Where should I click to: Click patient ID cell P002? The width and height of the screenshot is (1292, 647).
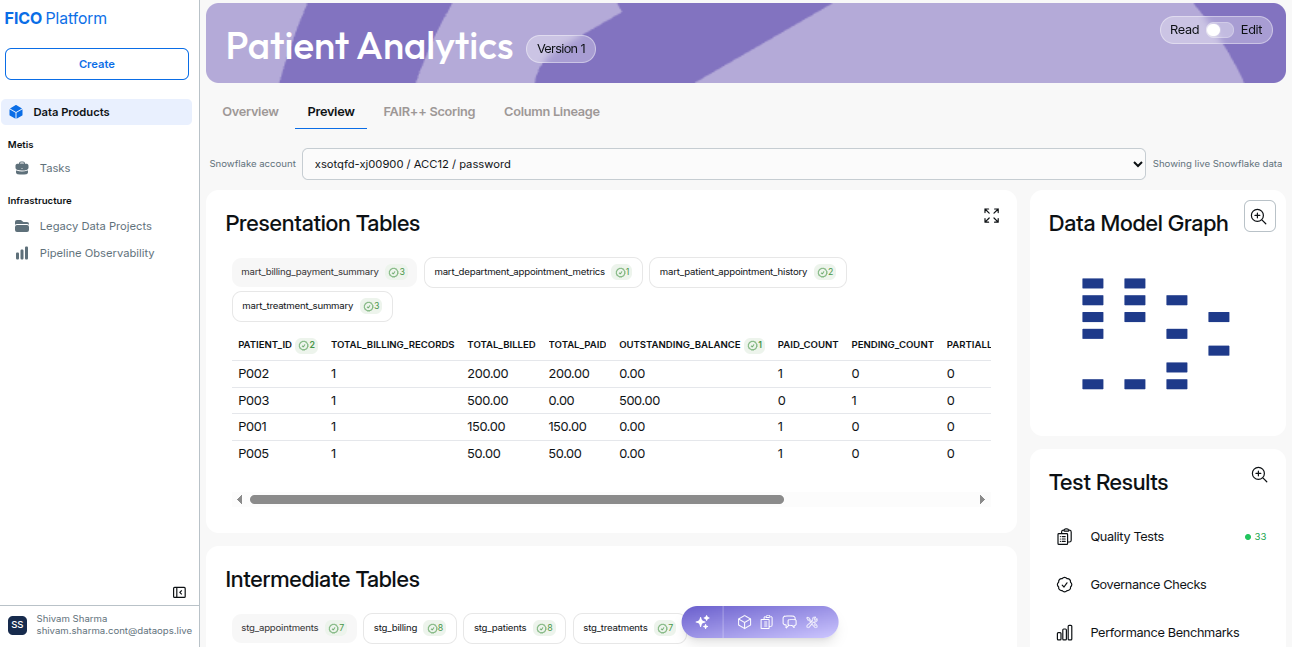tap(253, 374)
